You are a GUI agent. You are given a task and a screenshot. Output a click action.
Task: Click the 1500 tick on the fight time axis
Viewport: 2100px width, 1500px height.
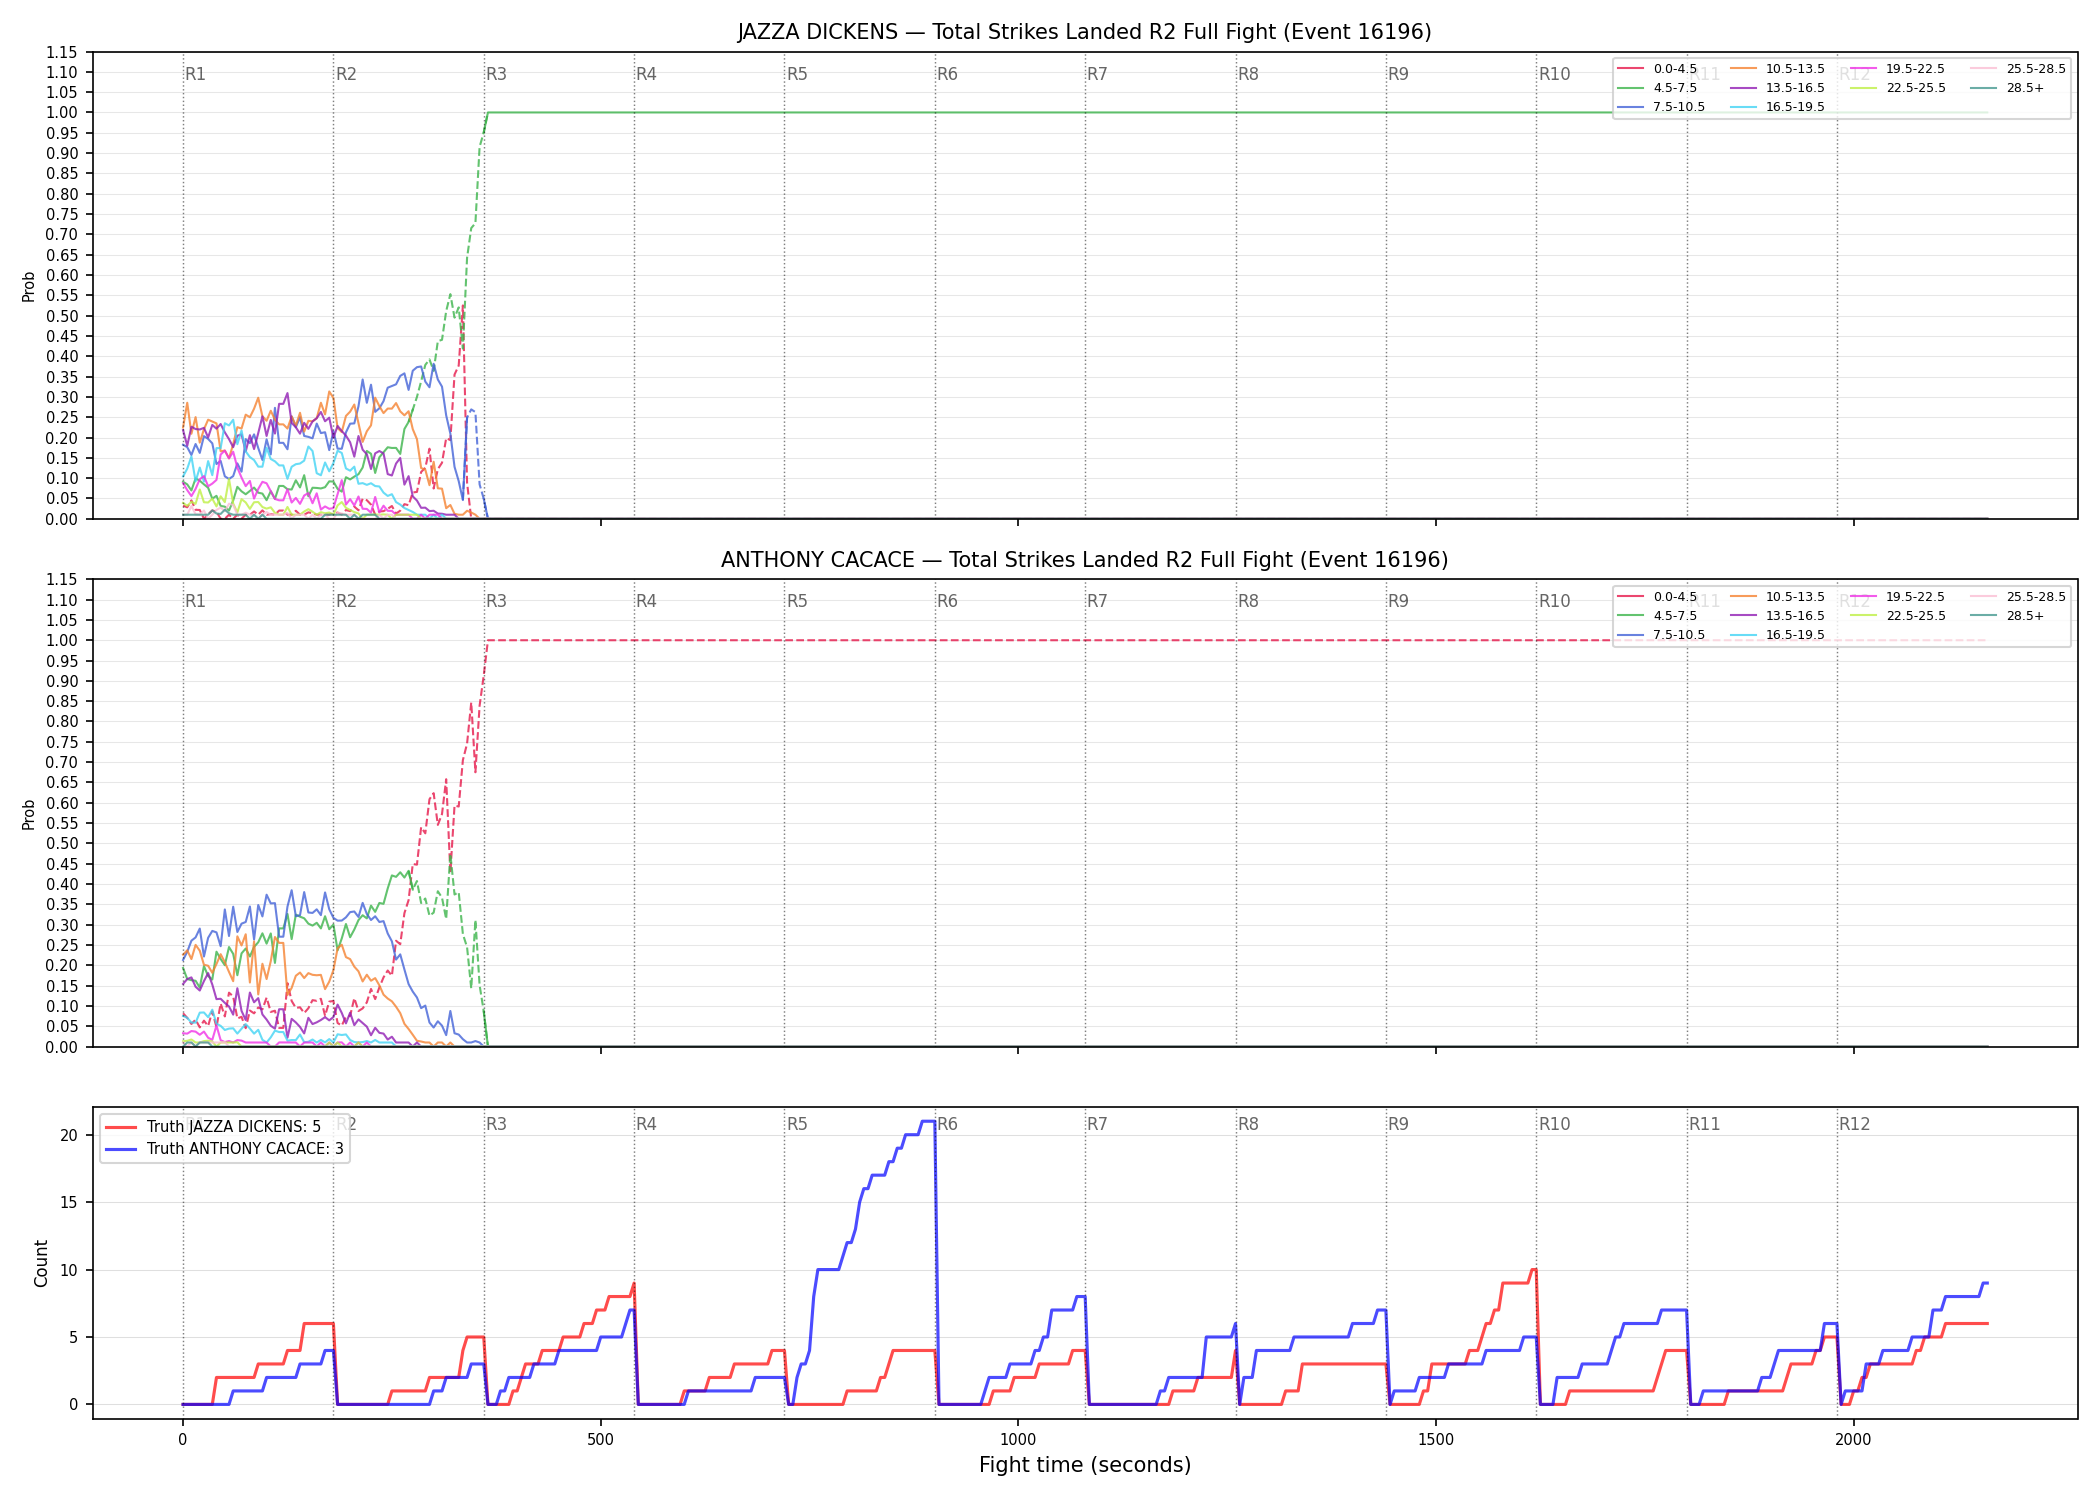(1436, 1440)
